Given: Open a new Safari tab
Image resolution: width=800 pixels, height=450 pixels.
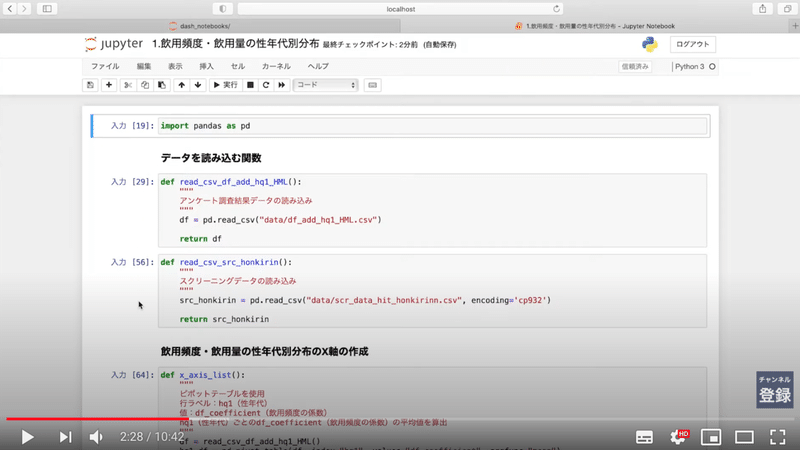Looking at the screenshot, I should pyautogui.click(x=794, y=26).
